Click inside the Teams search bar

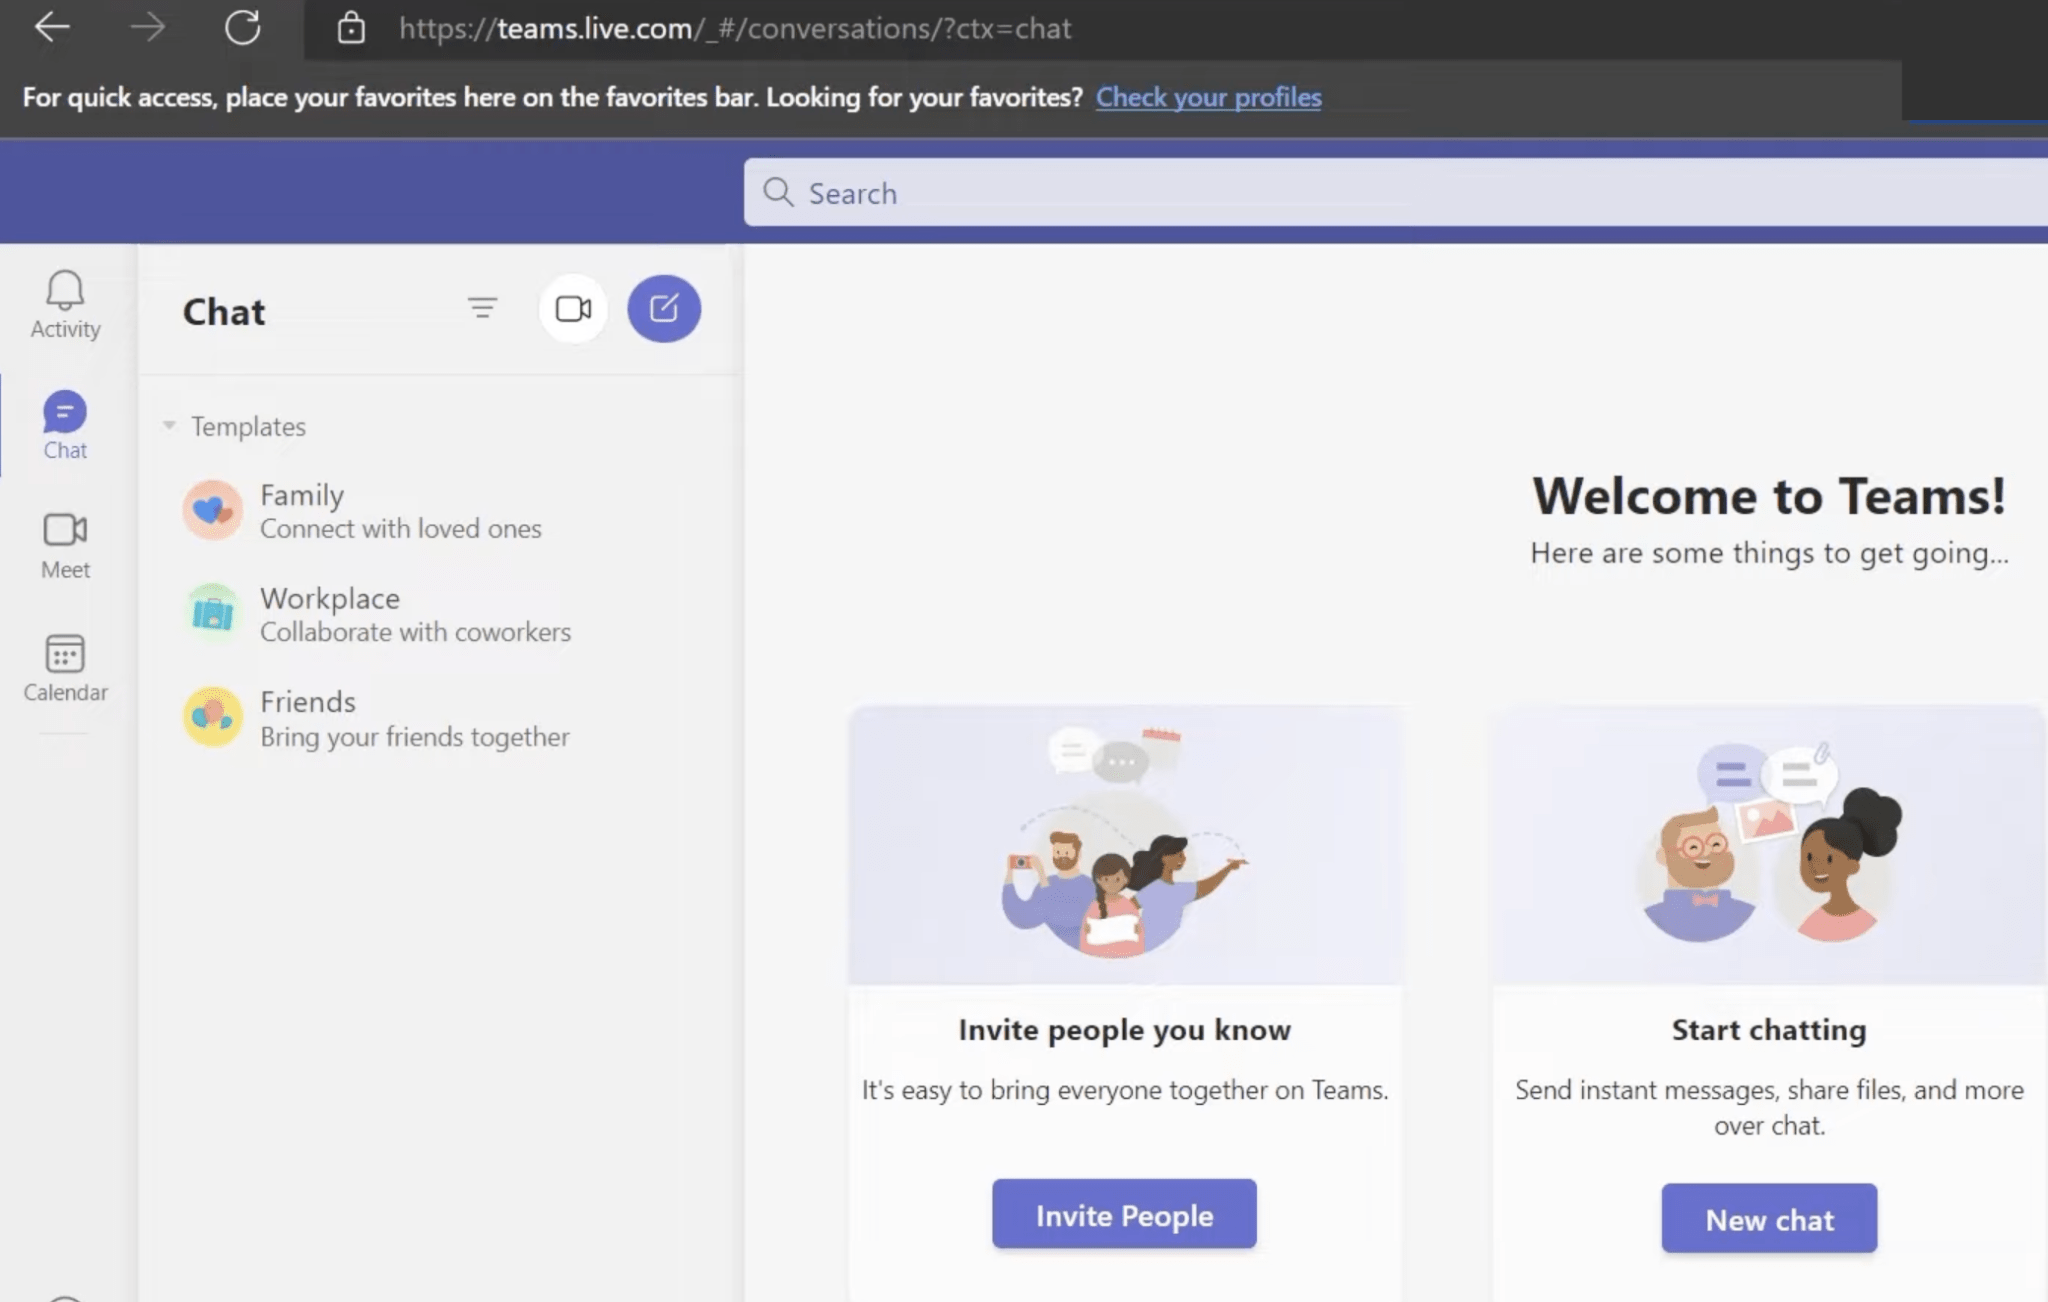[x=1100, y=192]
